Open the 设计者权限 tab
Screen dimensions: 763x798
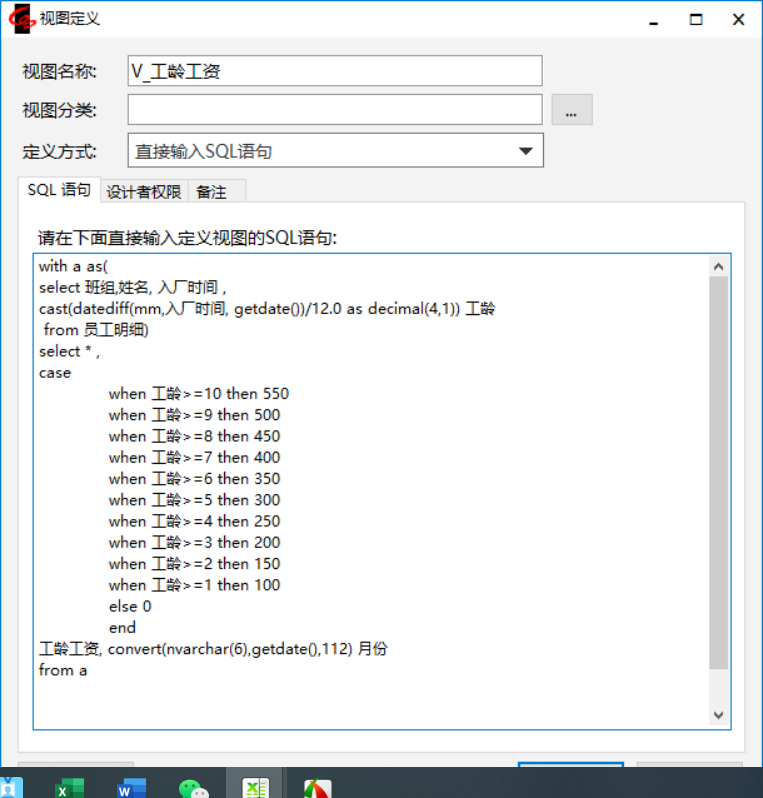click(144, 192)
